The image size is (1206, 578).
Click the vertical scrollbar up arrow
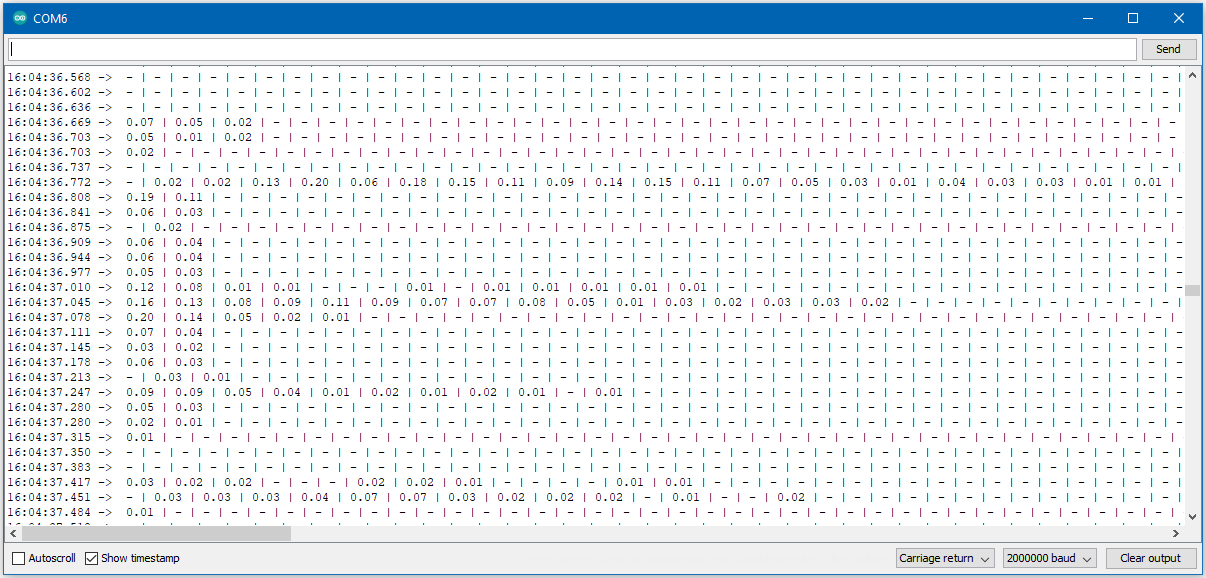click(x=1191, y=76)
